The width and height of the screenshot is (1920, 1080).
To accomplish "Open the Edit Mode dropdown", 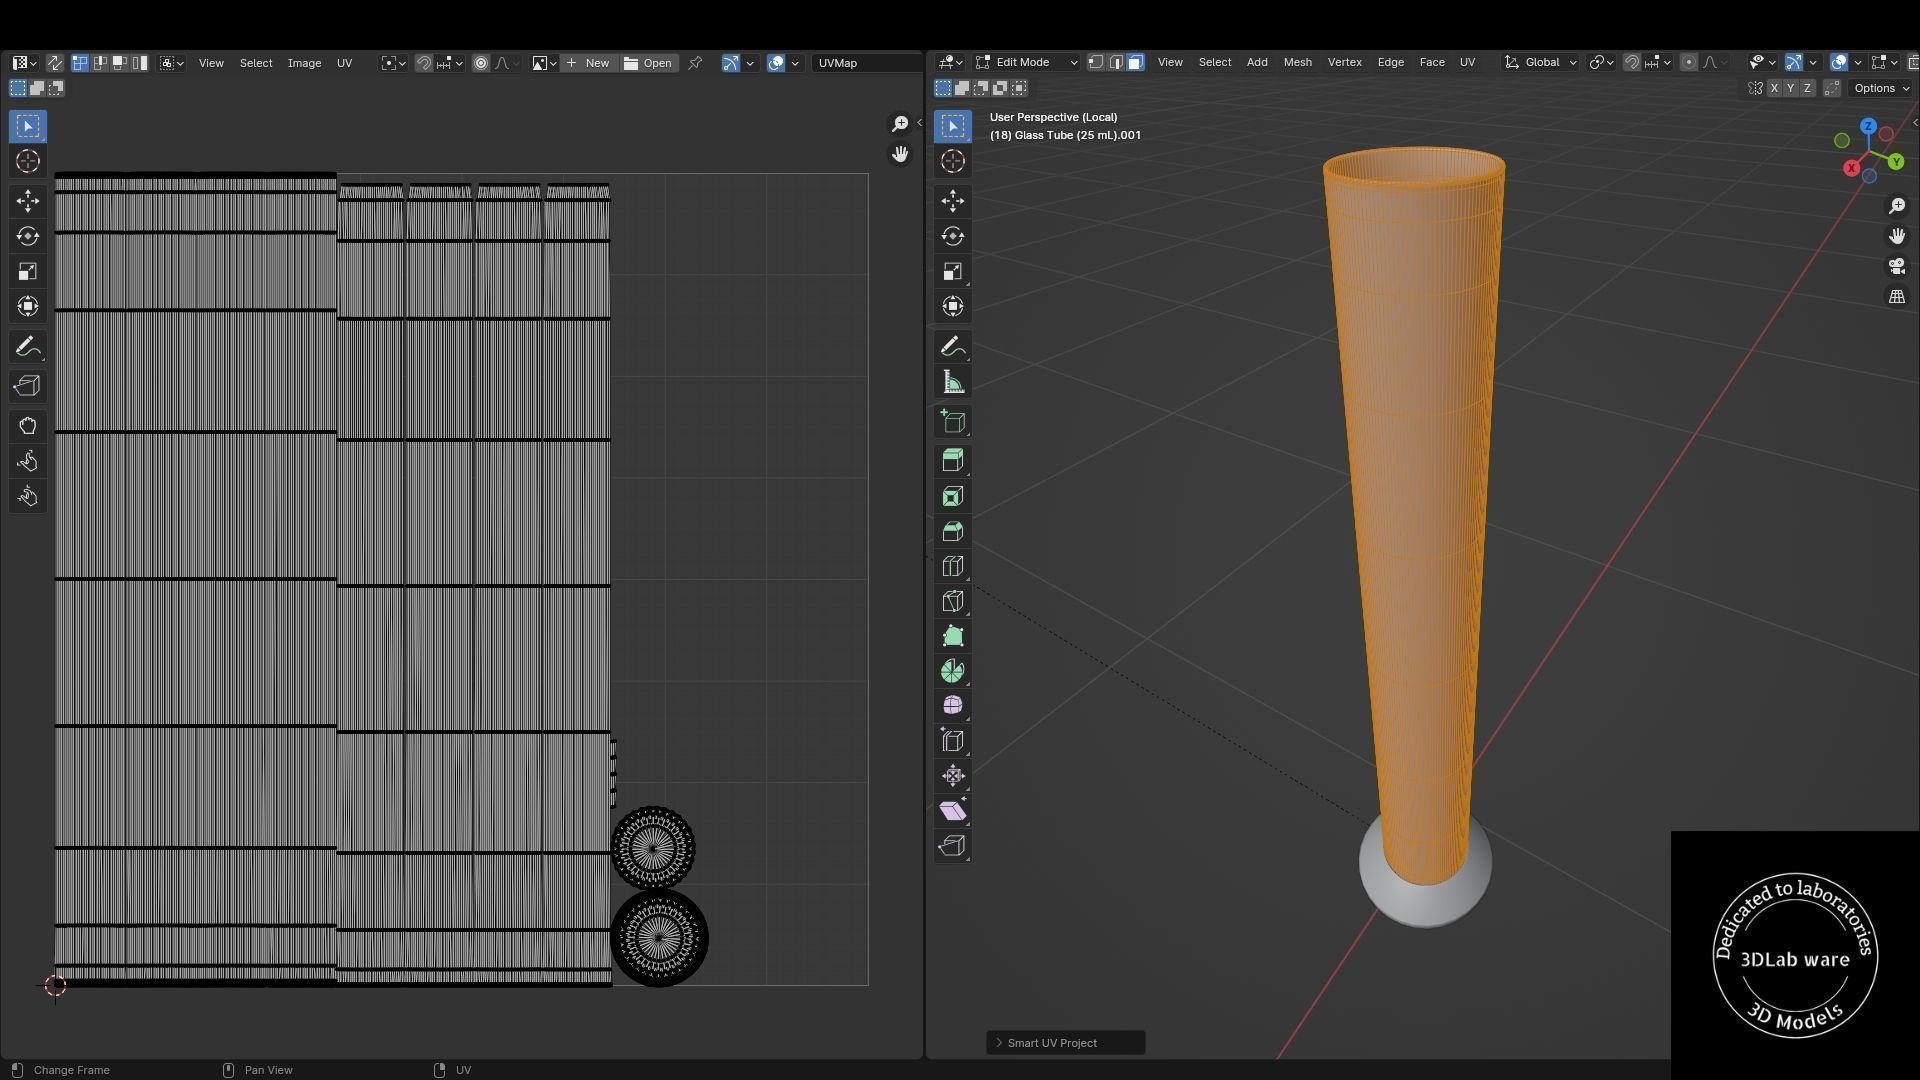I will point(1027,62).
